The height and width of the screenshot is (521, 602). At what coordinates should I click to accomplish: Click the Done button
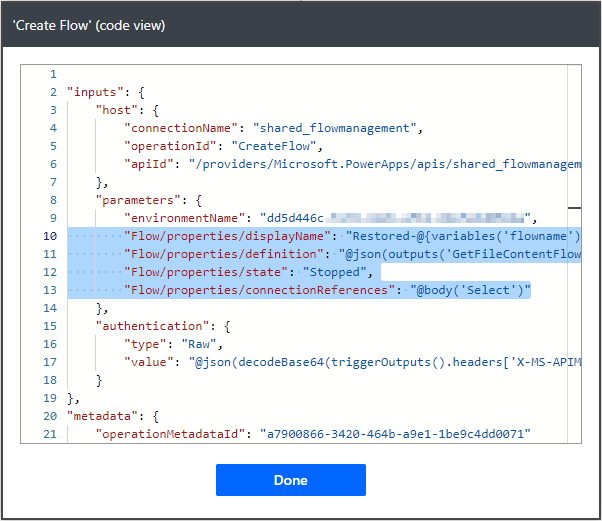point(290,480)
